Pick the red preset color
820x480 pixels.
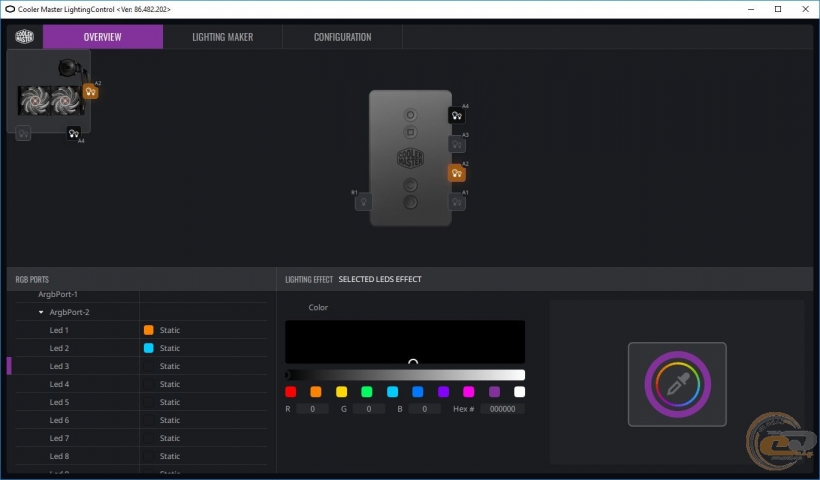(x=291, y=392)
